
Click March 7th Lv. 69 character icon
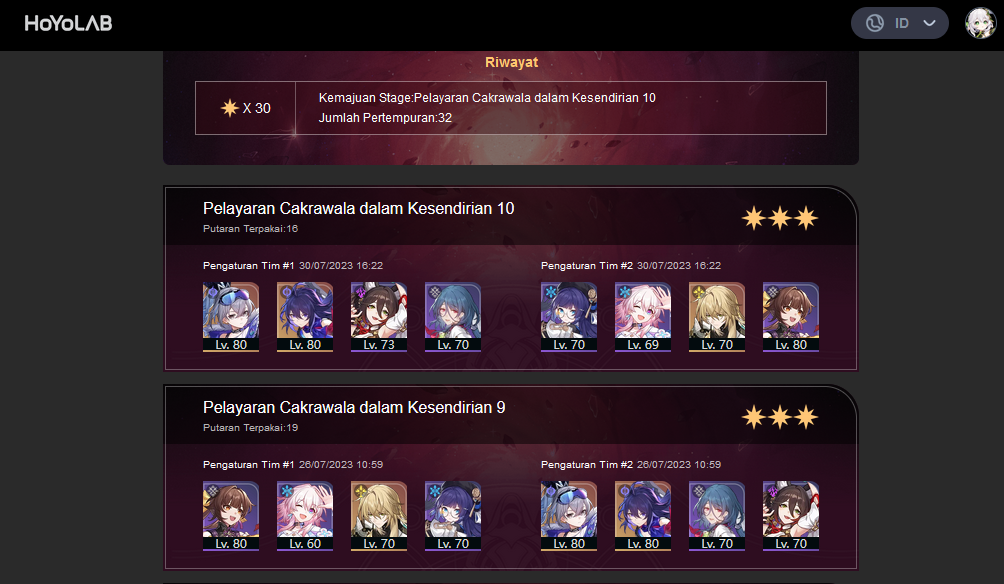[x=643, y=317]
